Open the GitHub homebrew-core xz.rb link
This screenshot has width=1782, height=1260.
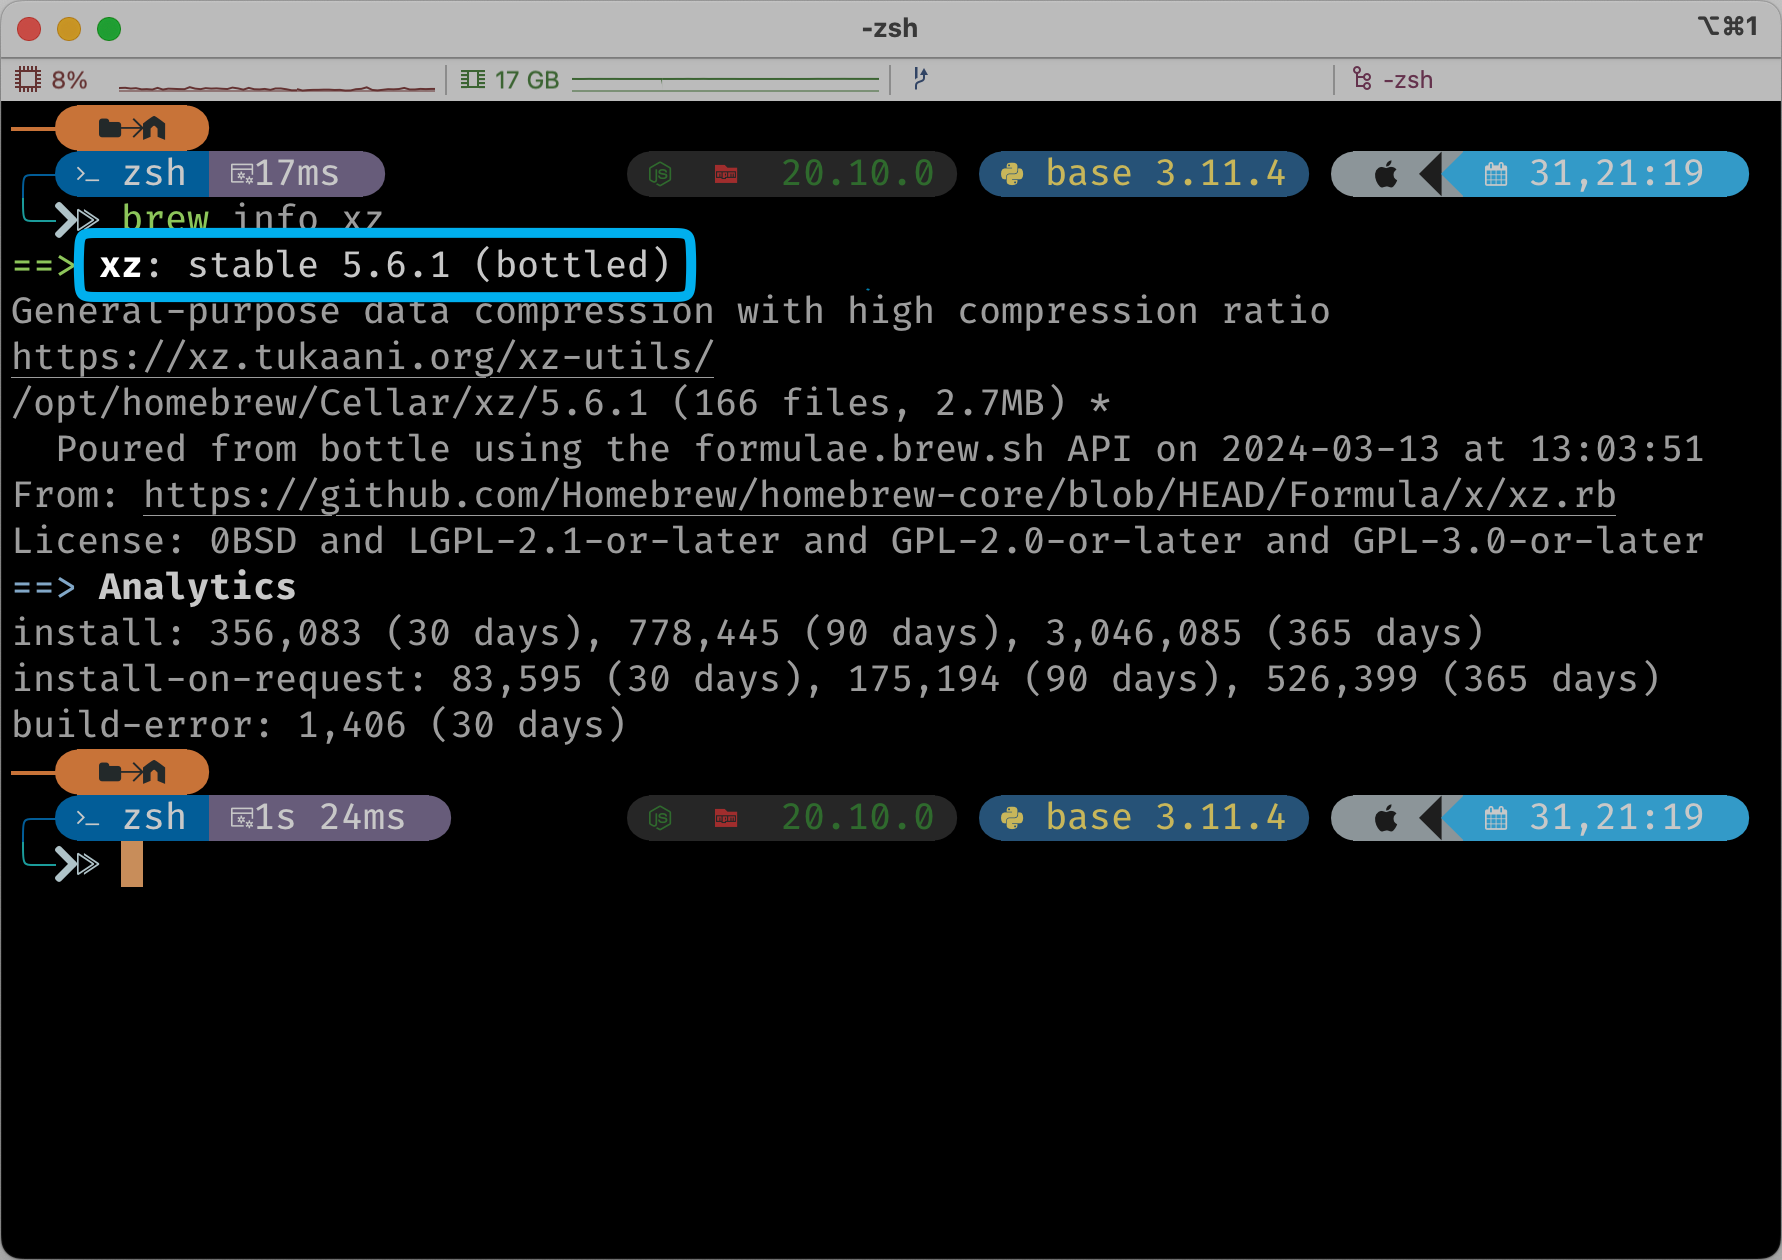point(880,496)
